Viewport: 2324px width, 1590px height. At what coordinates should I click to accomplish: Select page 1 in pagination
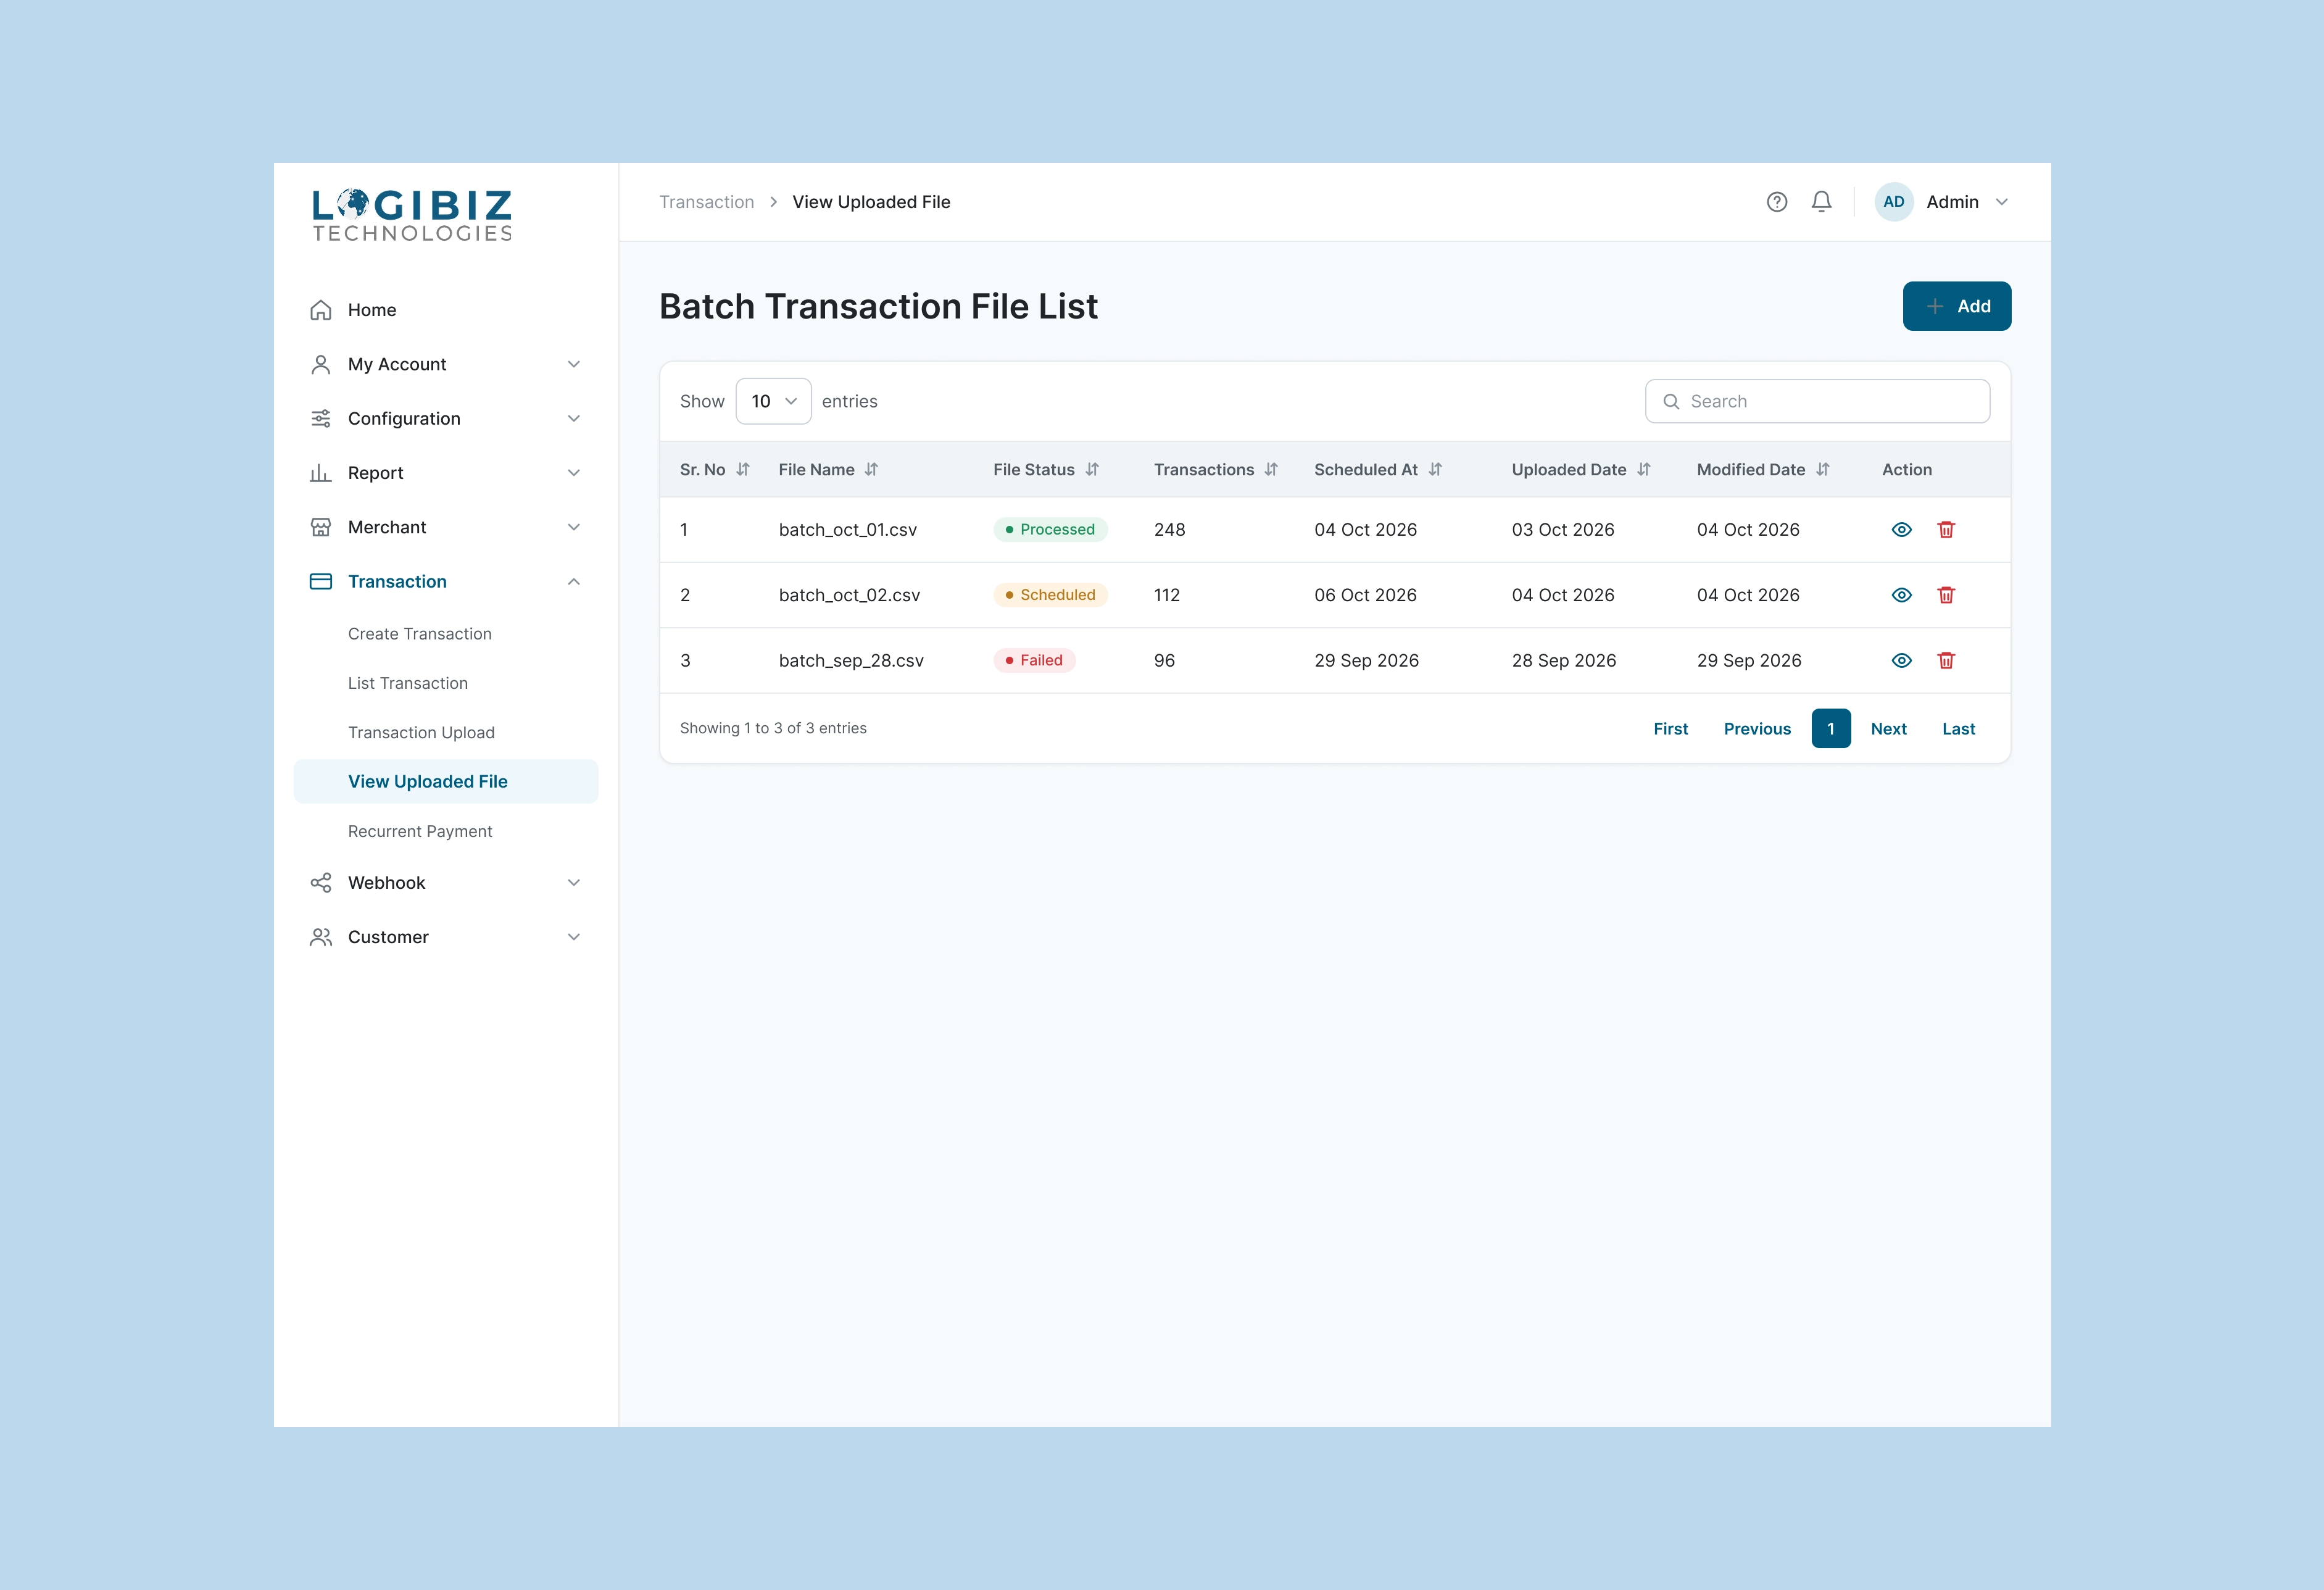coord(1830,729)
